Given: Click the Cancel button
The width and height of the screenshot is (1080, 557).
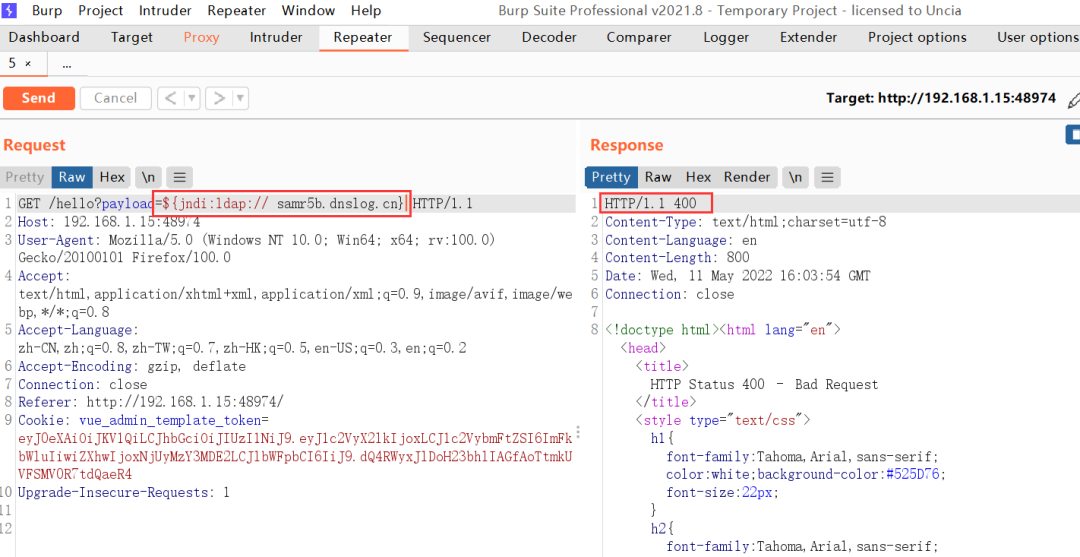Looking at the screenshot, I should pyautogui.click(x=115, y=98).
